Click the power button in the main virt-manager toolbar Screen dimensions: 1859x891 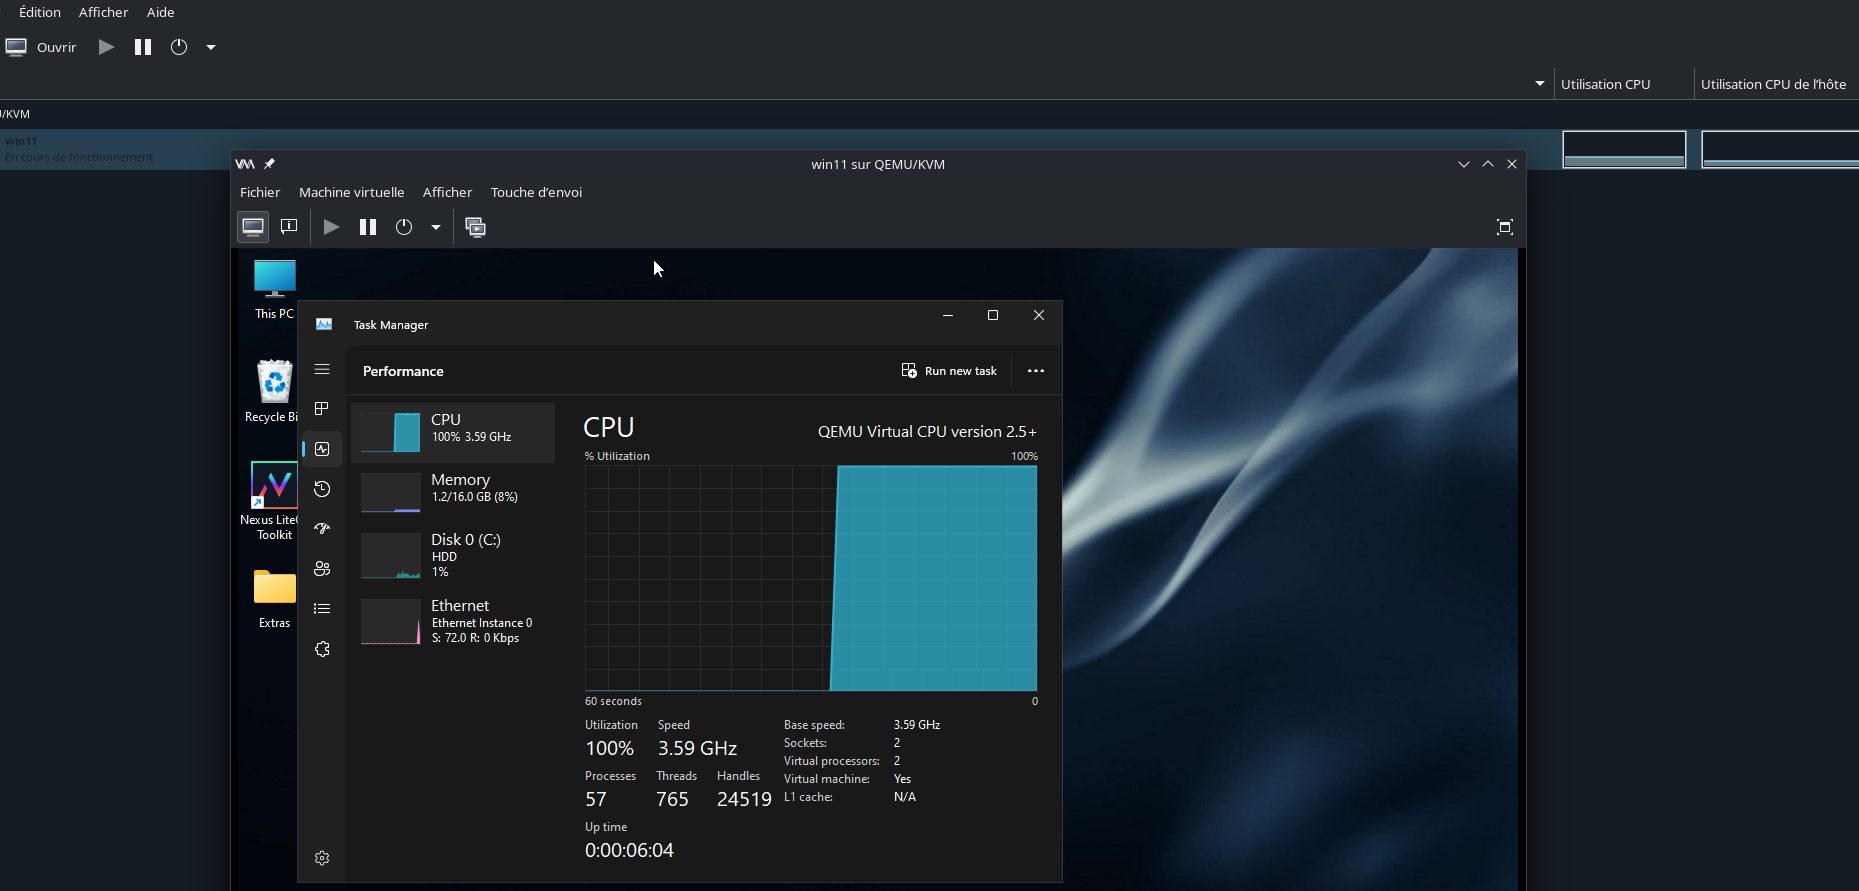coord(179,47)
